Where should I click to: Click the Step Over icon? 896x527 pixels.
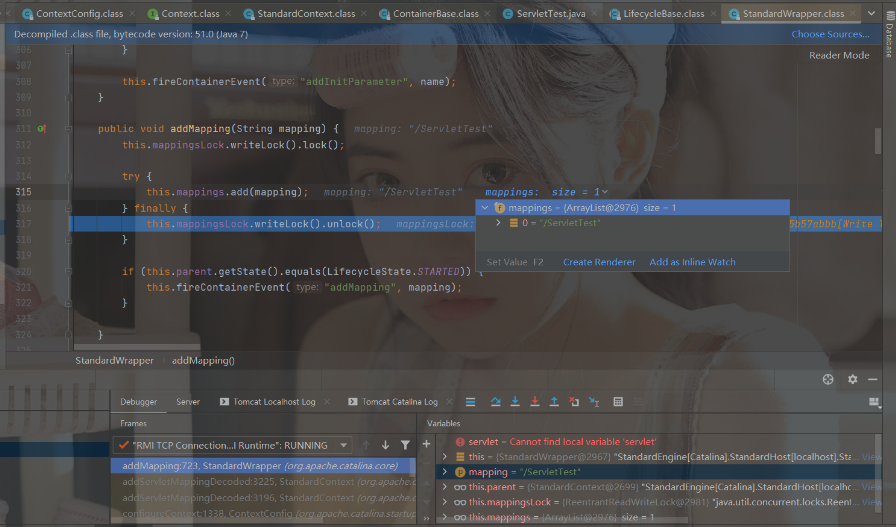point(495,402)
